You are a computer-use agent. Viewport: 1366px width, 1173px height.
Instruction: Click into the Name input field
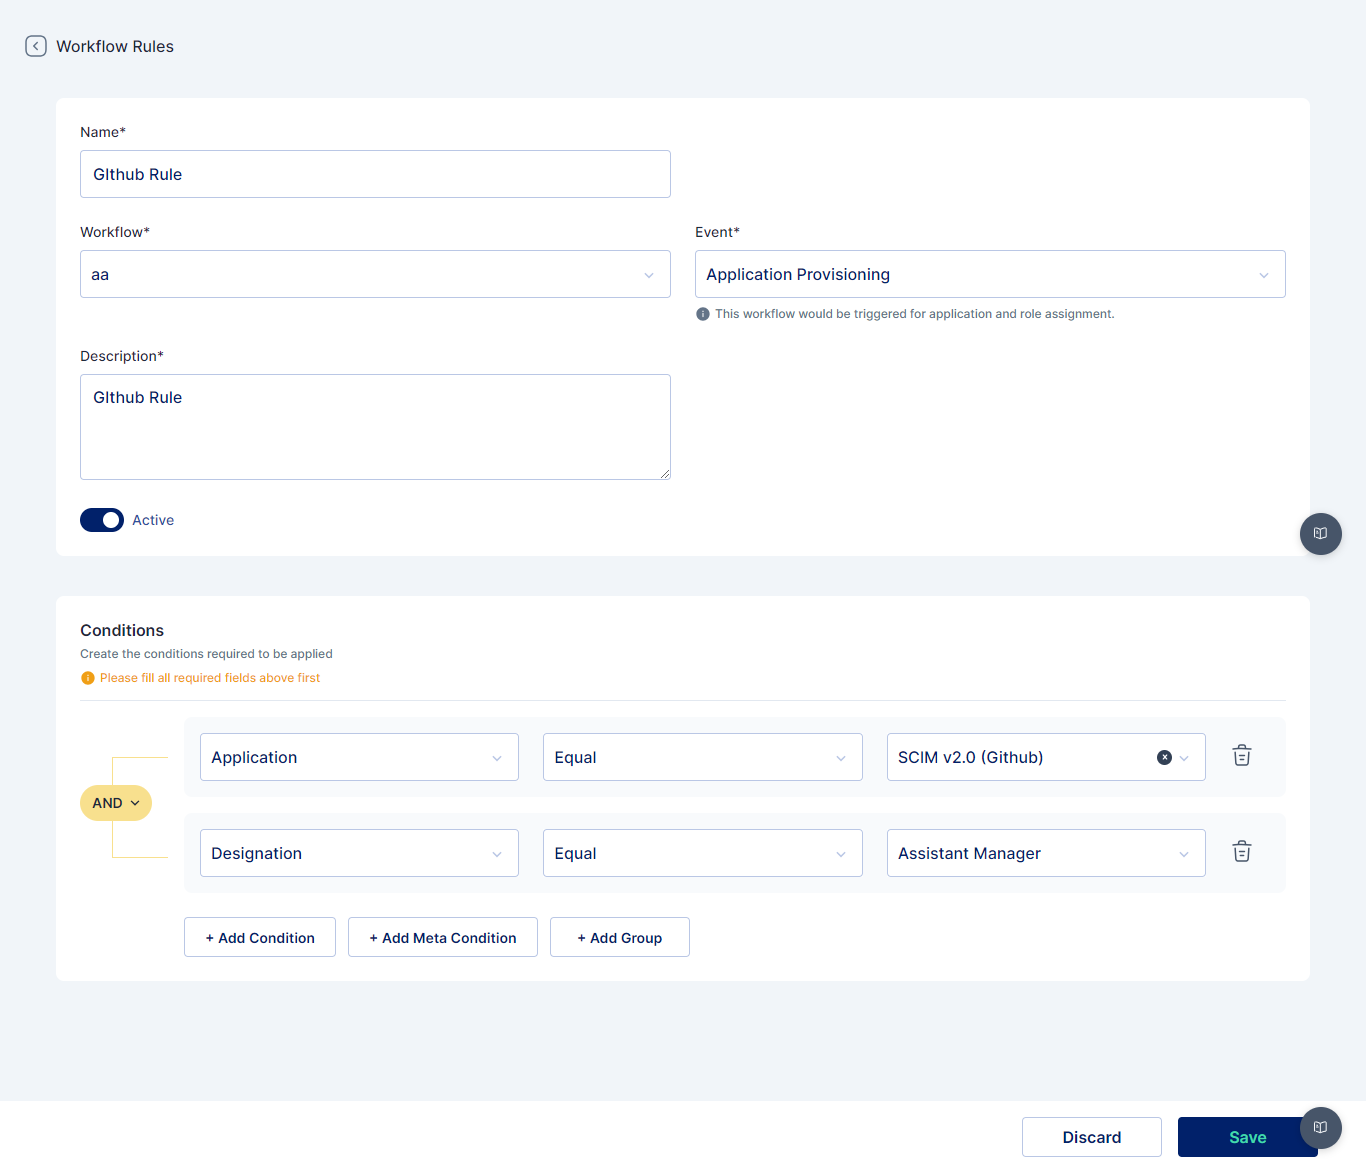(375, 174)
